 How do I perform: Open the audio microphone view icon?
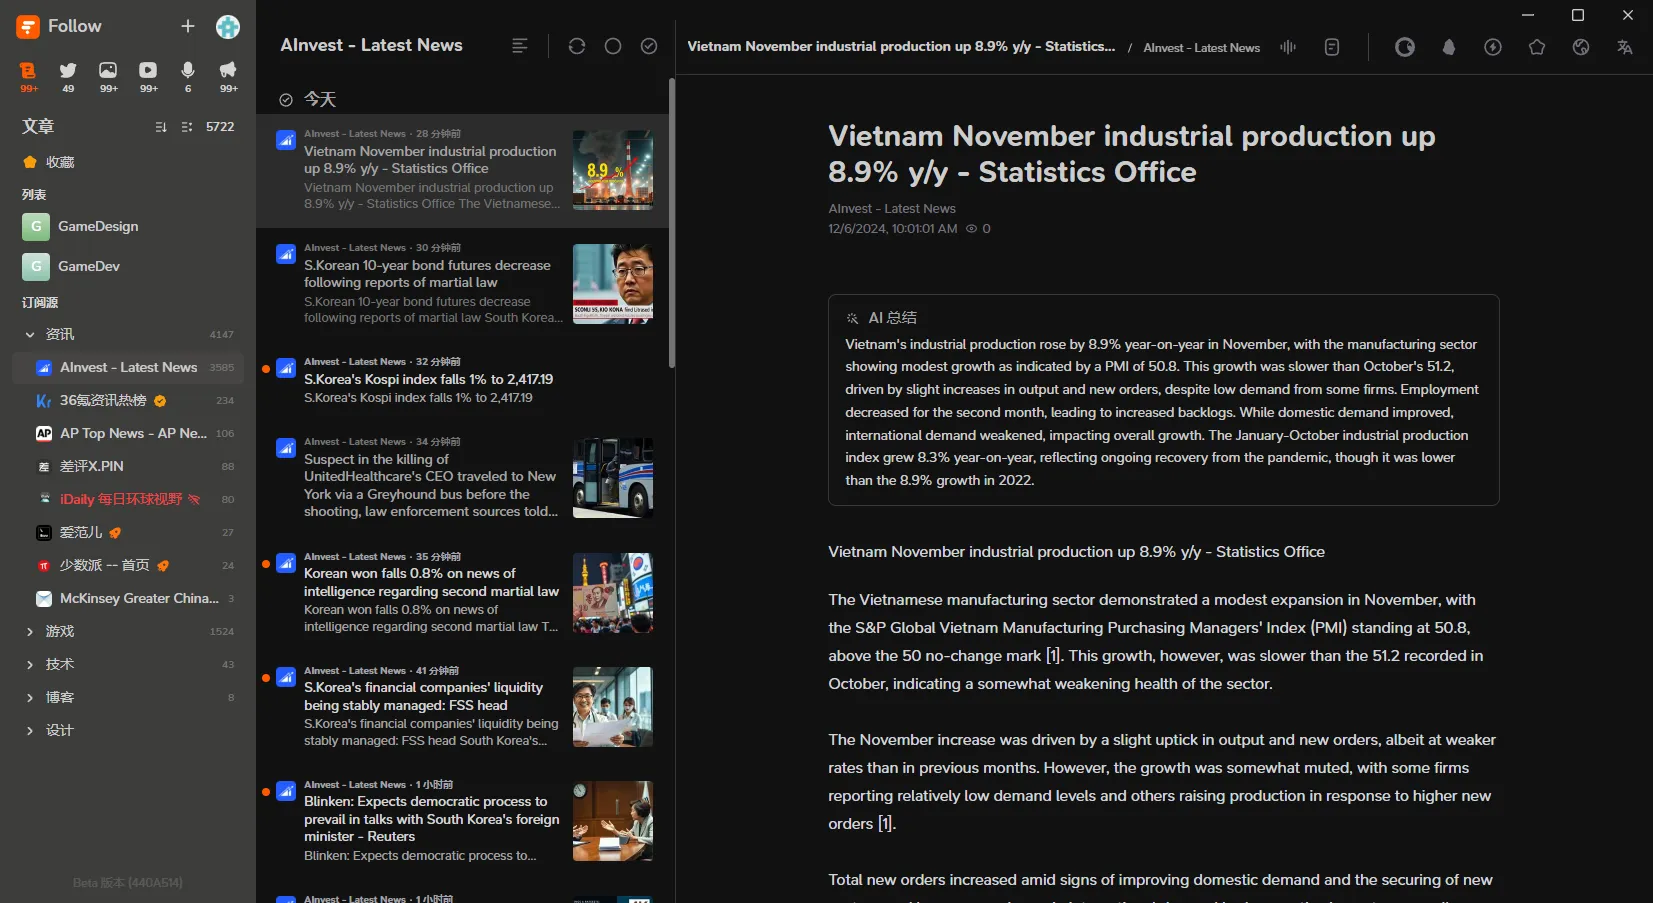tap(188, 70)
